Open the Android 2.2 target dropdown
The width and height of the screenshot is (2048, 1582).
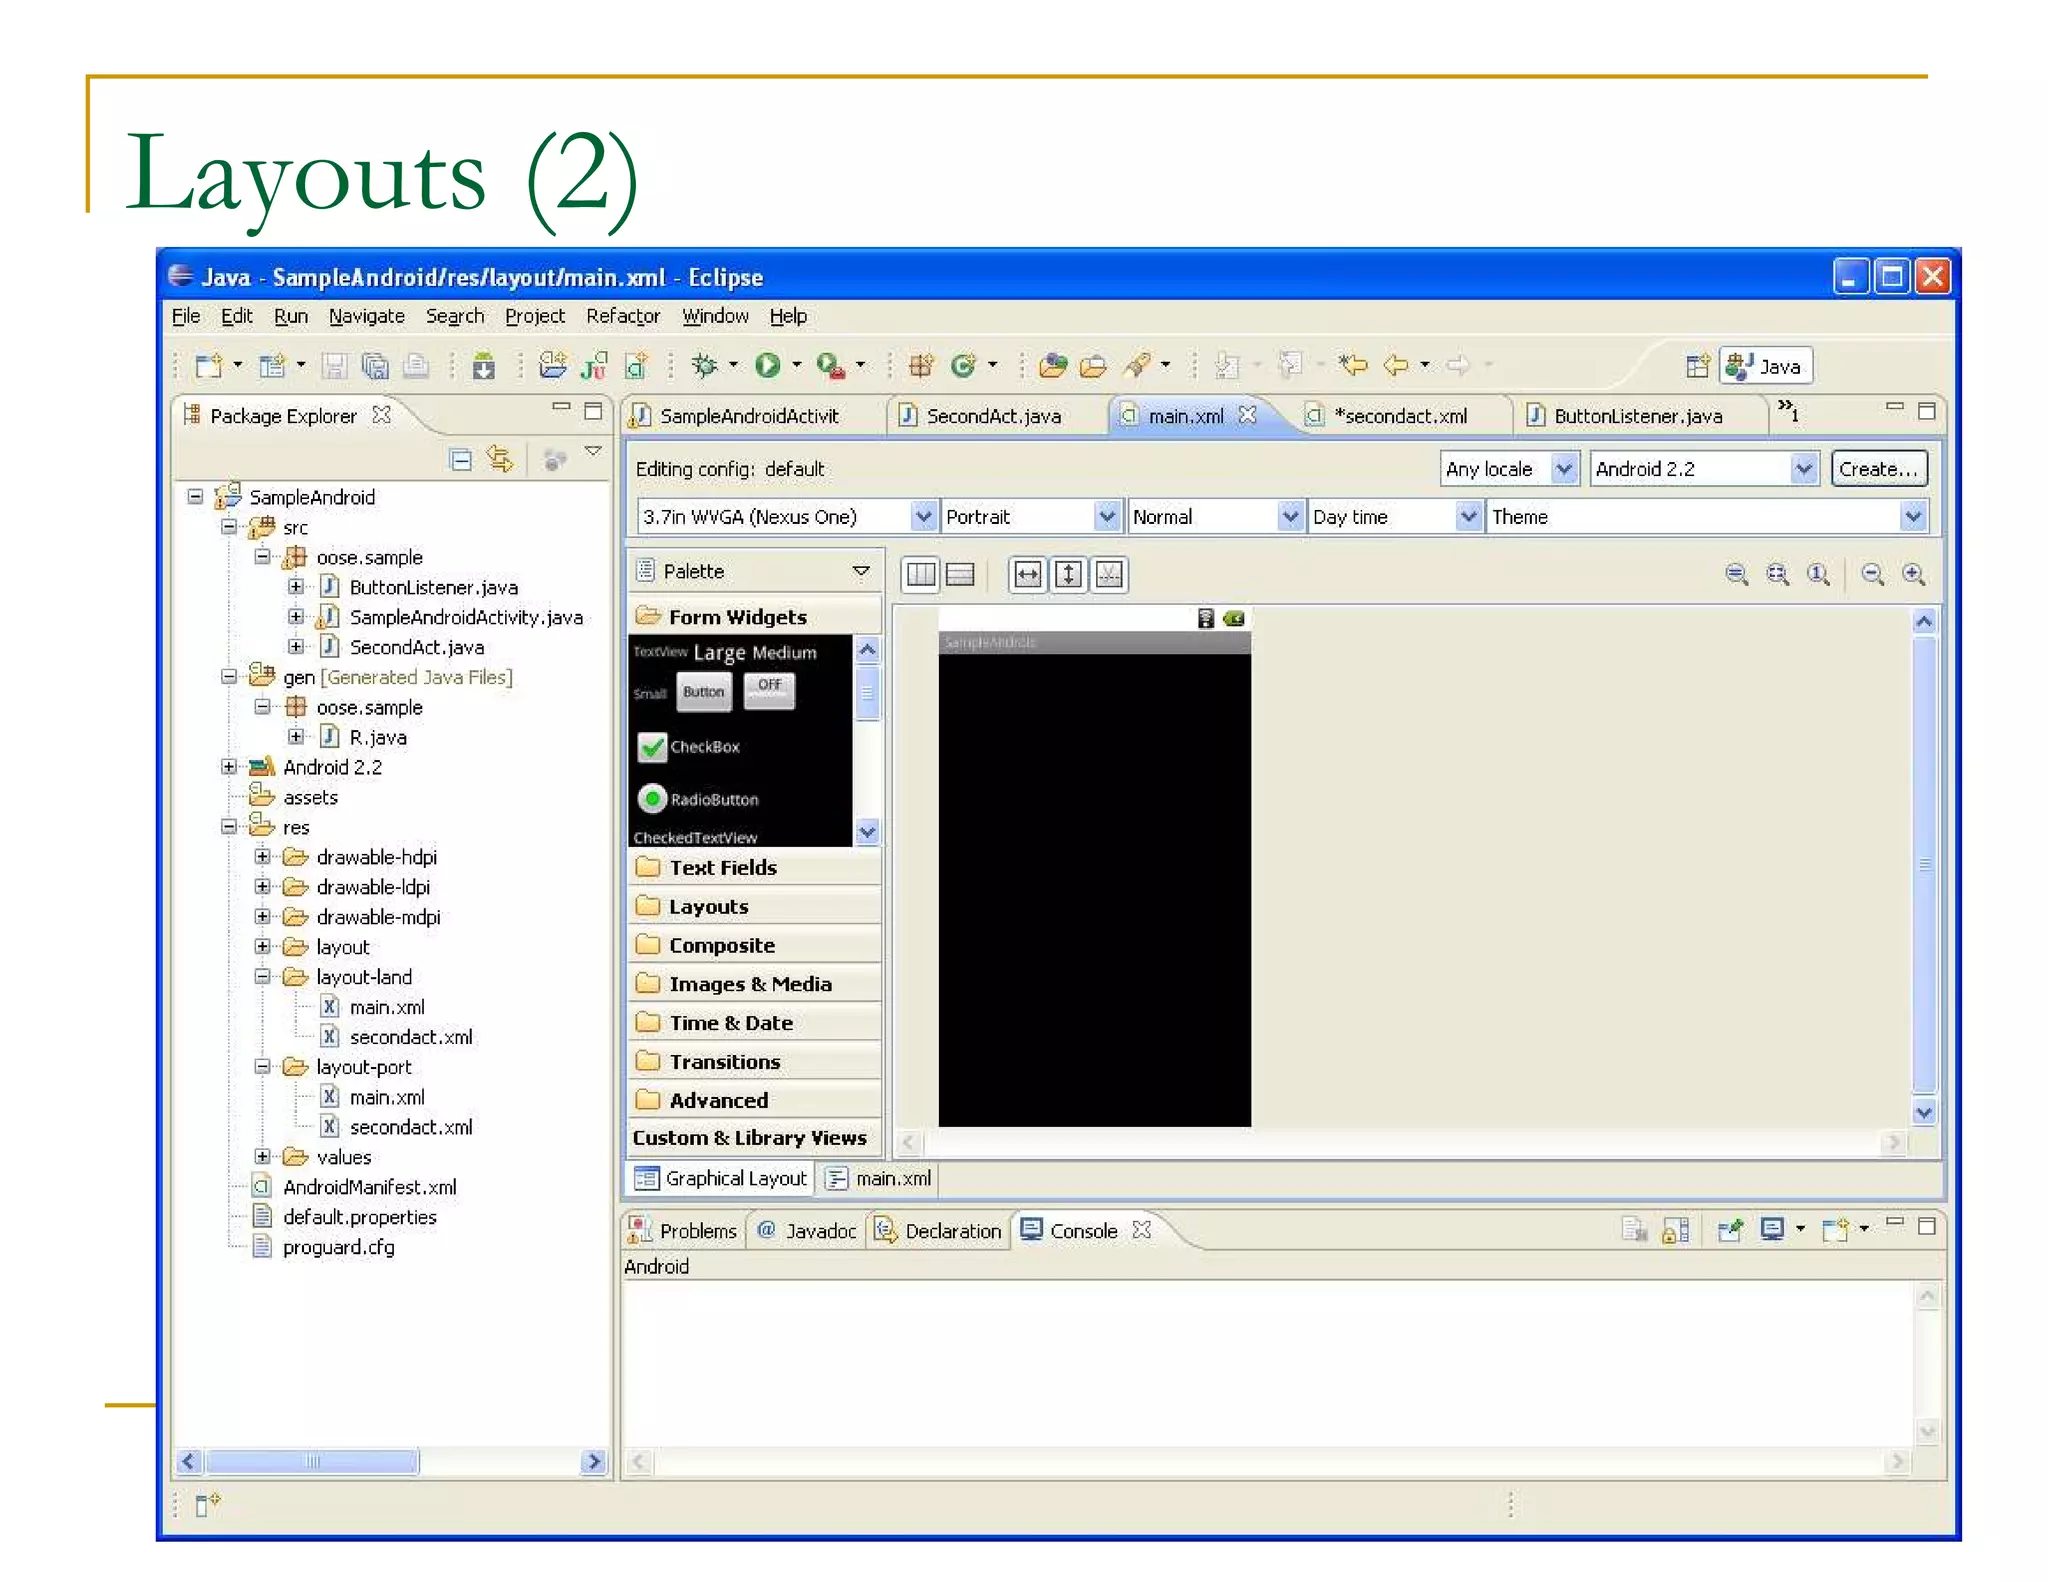[1803, 469]
